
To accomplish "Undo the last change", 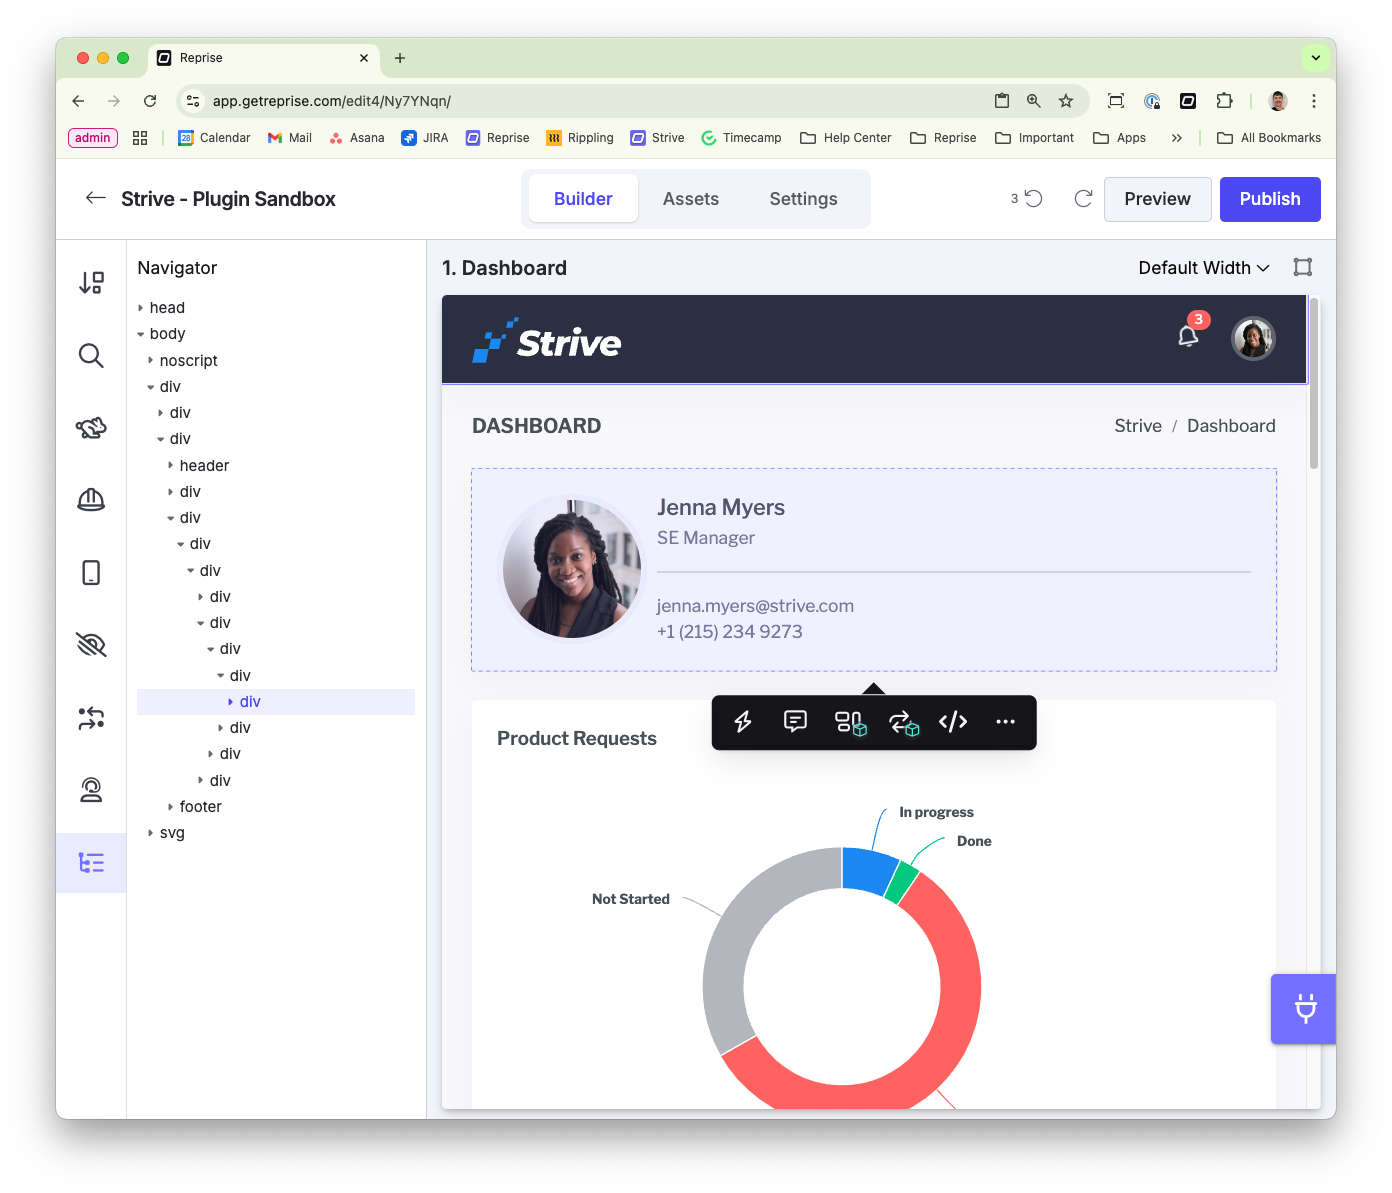I will point(1033,198).
